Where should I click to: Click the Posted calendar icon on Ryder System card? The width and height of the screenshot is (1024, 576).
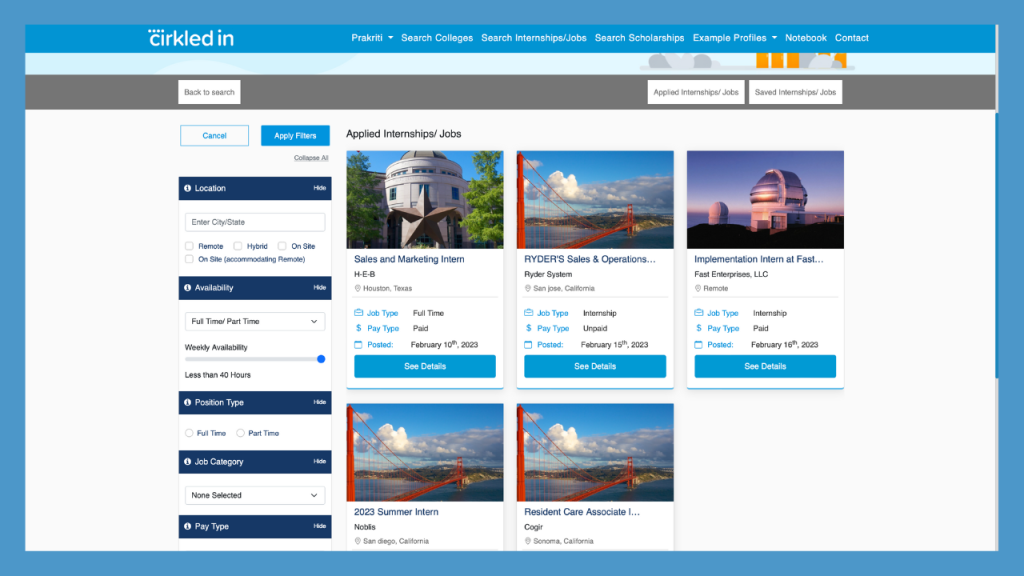[528, 344]
